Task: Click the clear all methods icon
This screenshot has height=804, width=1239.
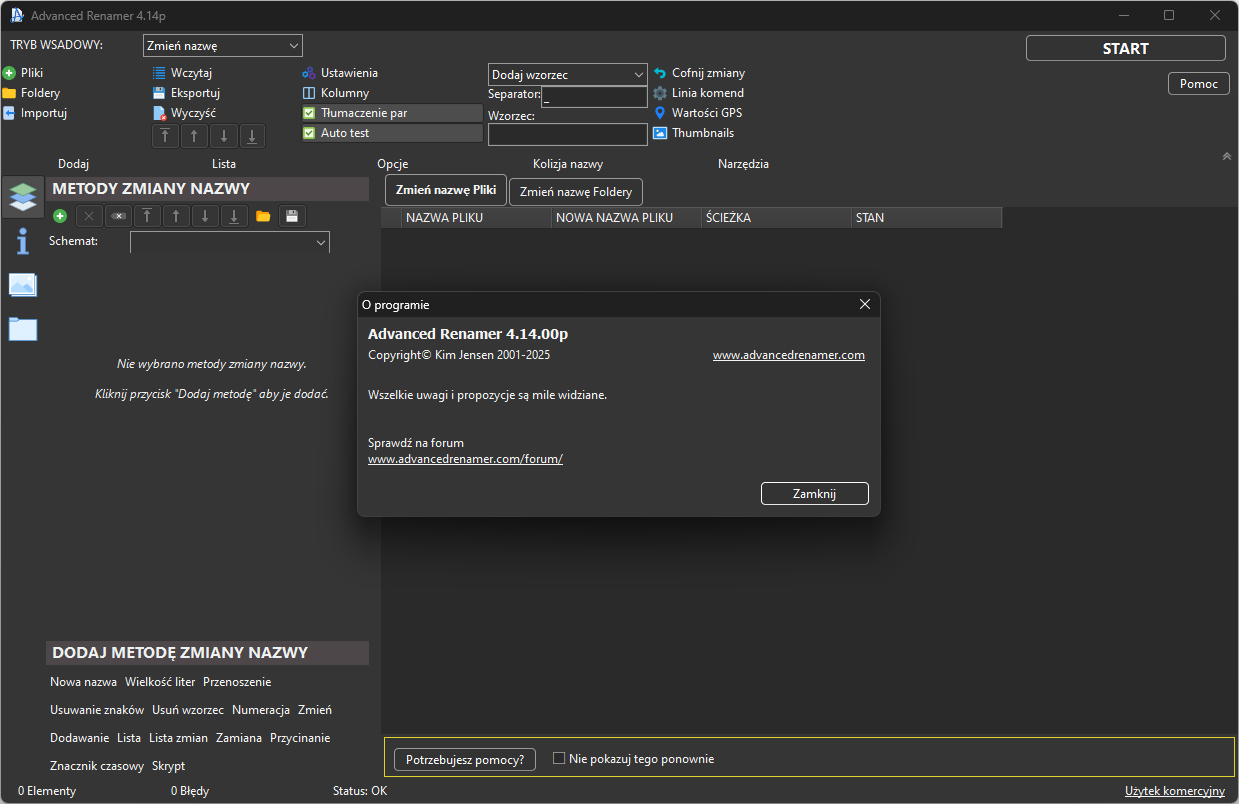Action: pyautogui.click(x=118, y=216)
